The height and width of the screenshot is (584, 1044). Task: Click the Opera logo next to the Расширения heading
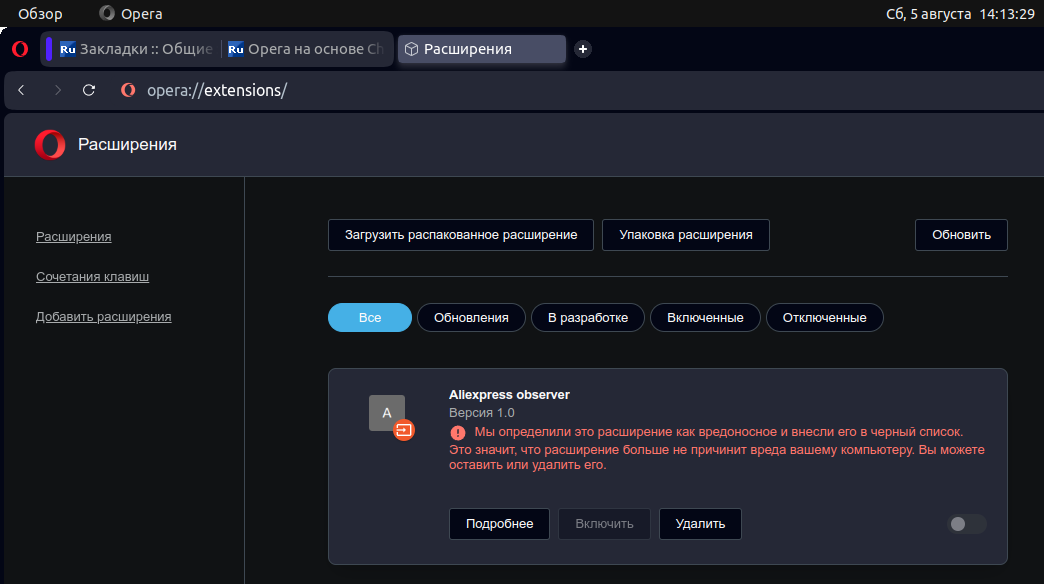(50, 145)
